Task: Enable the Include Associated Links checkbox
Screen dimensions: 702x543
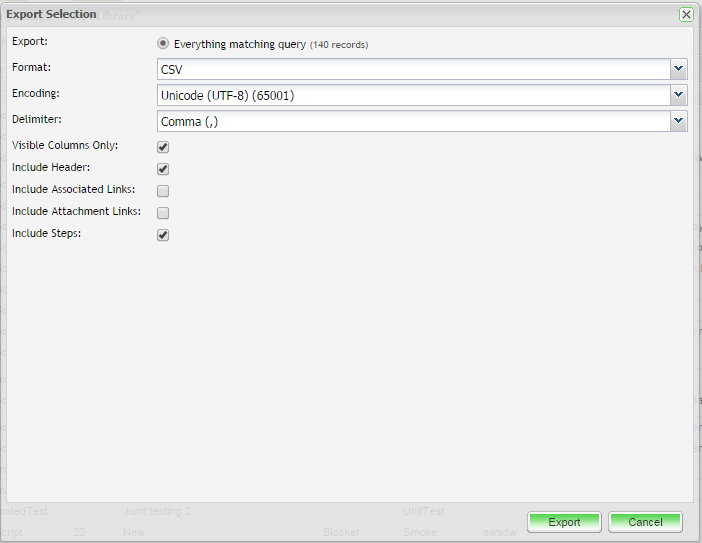Action: point(163,191)
